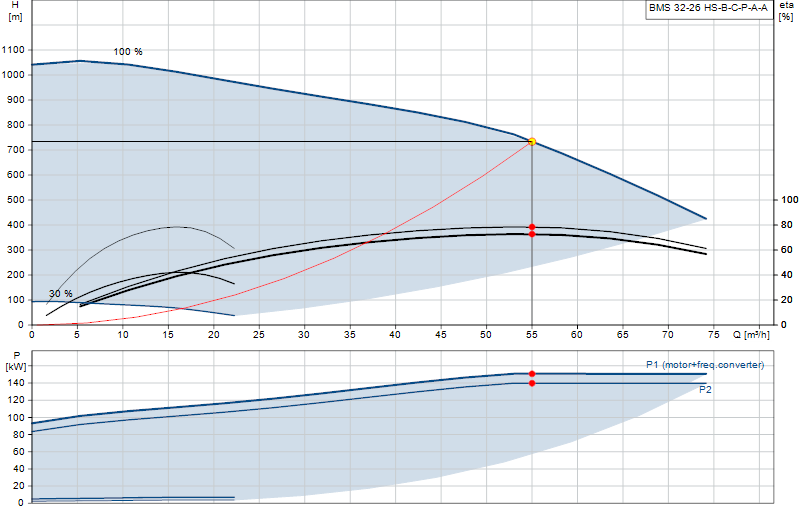The height and width of the screenshot is (520, 800).
Task: Click the 'Q [m³/h]' axis title
Action: [x=752, y=335]
